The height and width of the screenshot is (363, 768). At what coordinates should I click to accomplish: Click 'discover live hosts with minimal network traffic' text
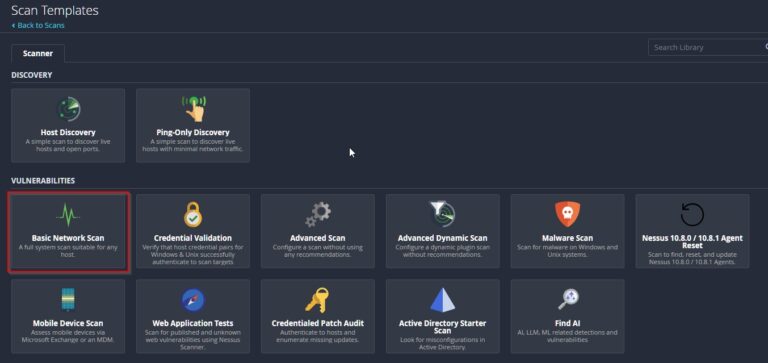click(193, 145)
